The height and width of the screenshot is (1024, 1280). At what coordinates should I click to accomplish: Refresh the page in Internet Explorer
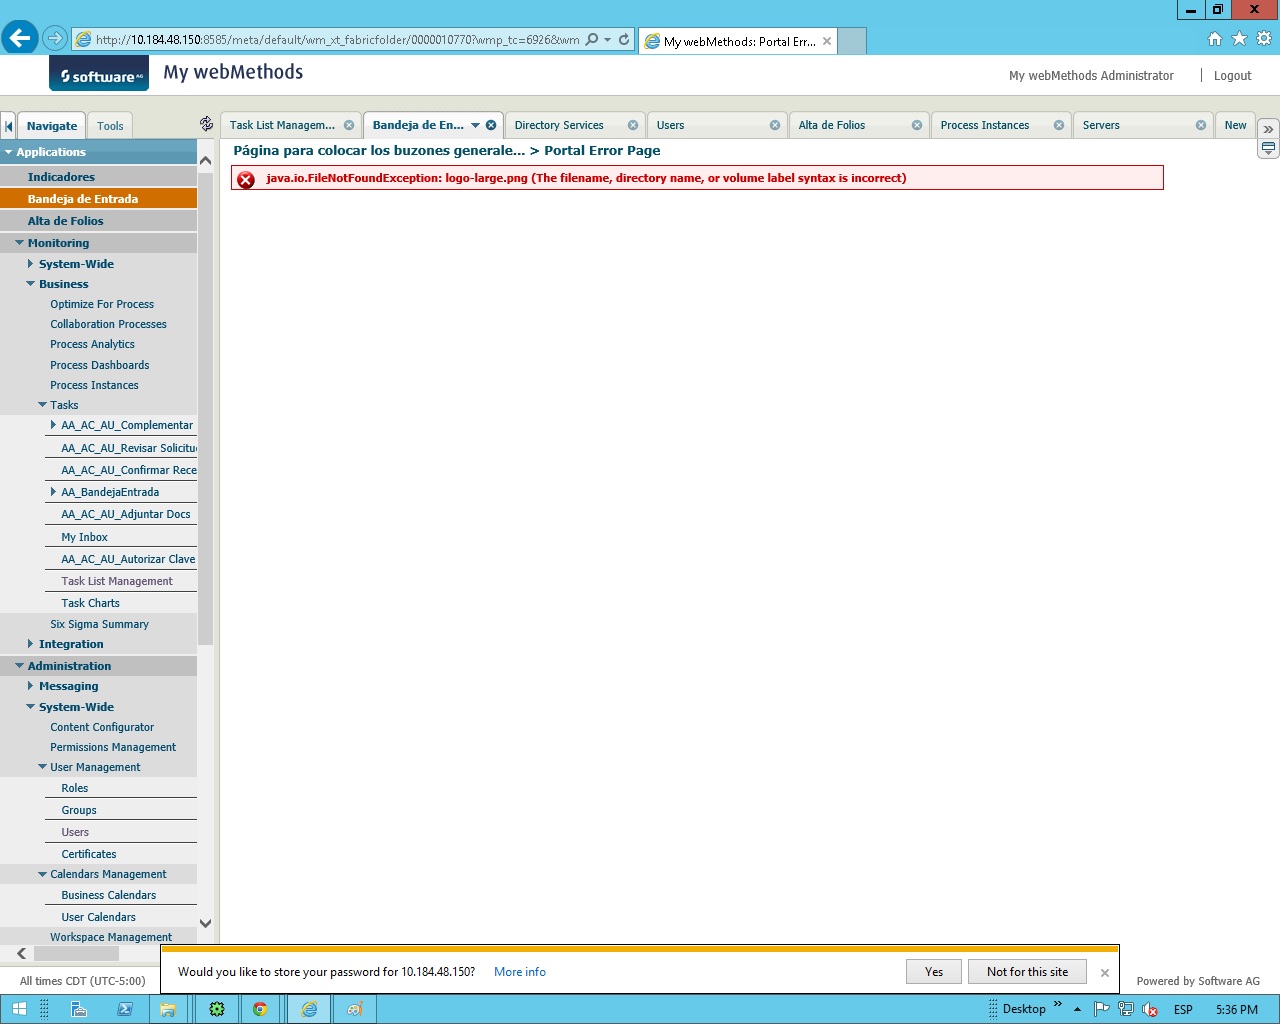(624, 40)
